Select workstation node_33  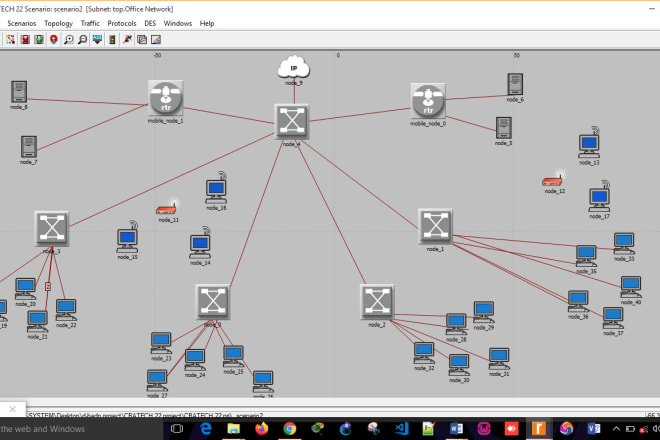[624, 244]
